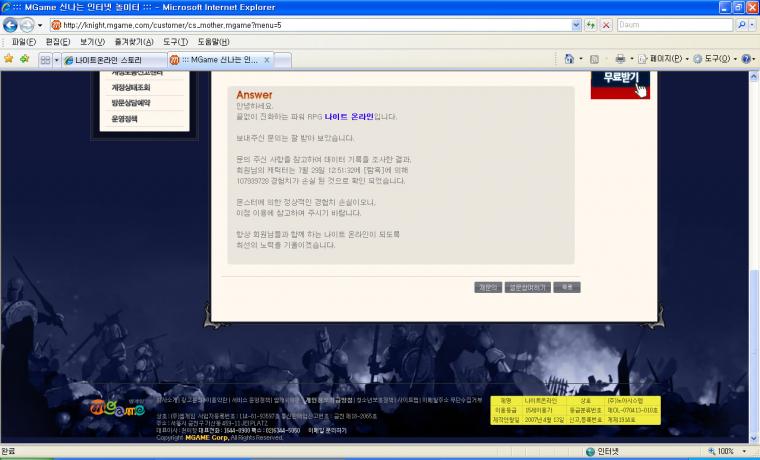This screenshot has width=760, height=460.
Task: Open Favorites Center star icon
Action: click(9, 59)
